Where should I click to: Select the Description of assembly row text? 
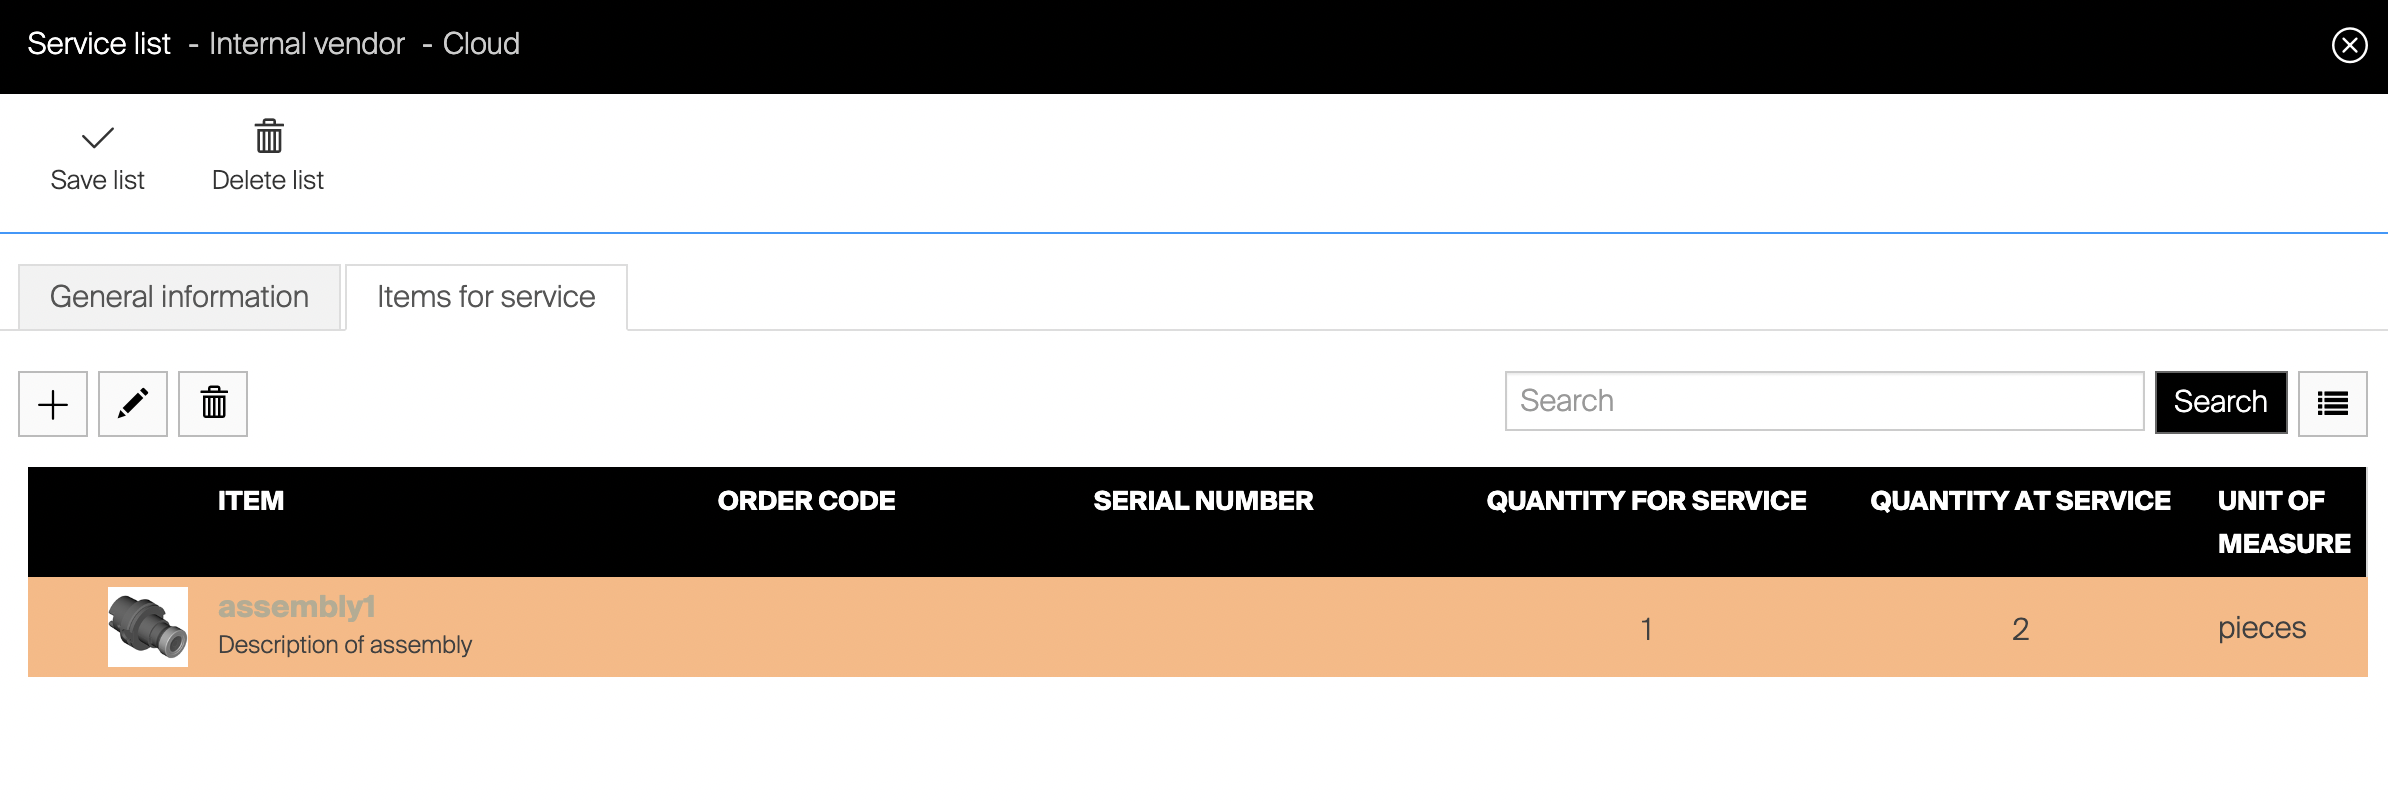(345, 645)
